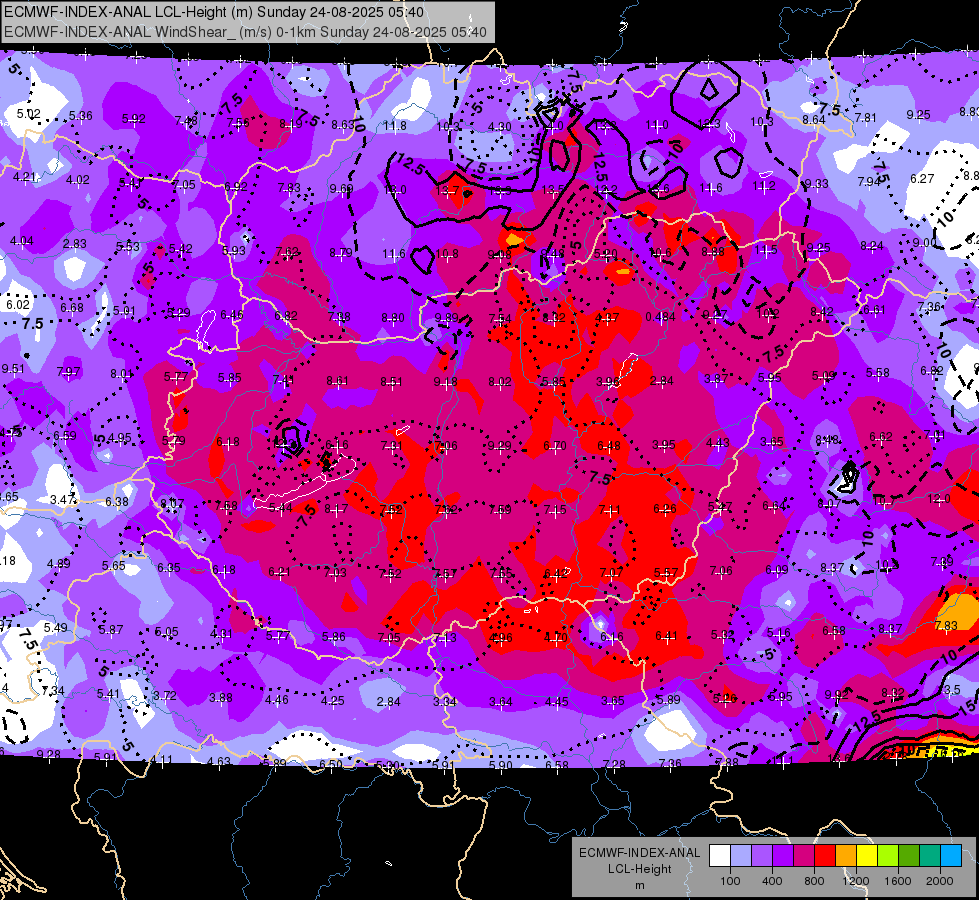The image size is (979, 900).
Task: Select the grid value 8.79
Action: point(341,253)
